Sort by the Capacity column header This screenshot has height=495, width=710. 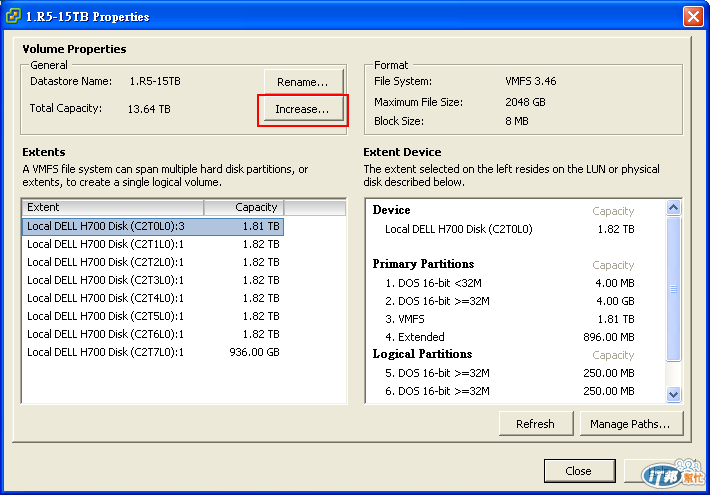click(244, 207)
